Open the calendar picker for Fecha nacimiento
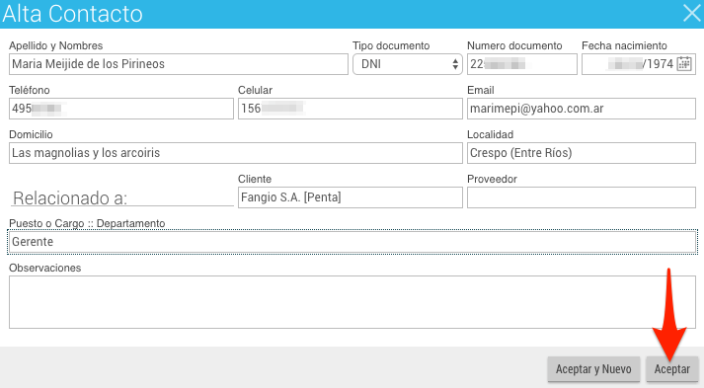Image resolution: width=704 pixels, height=388 pixels. tap(684, 64)
